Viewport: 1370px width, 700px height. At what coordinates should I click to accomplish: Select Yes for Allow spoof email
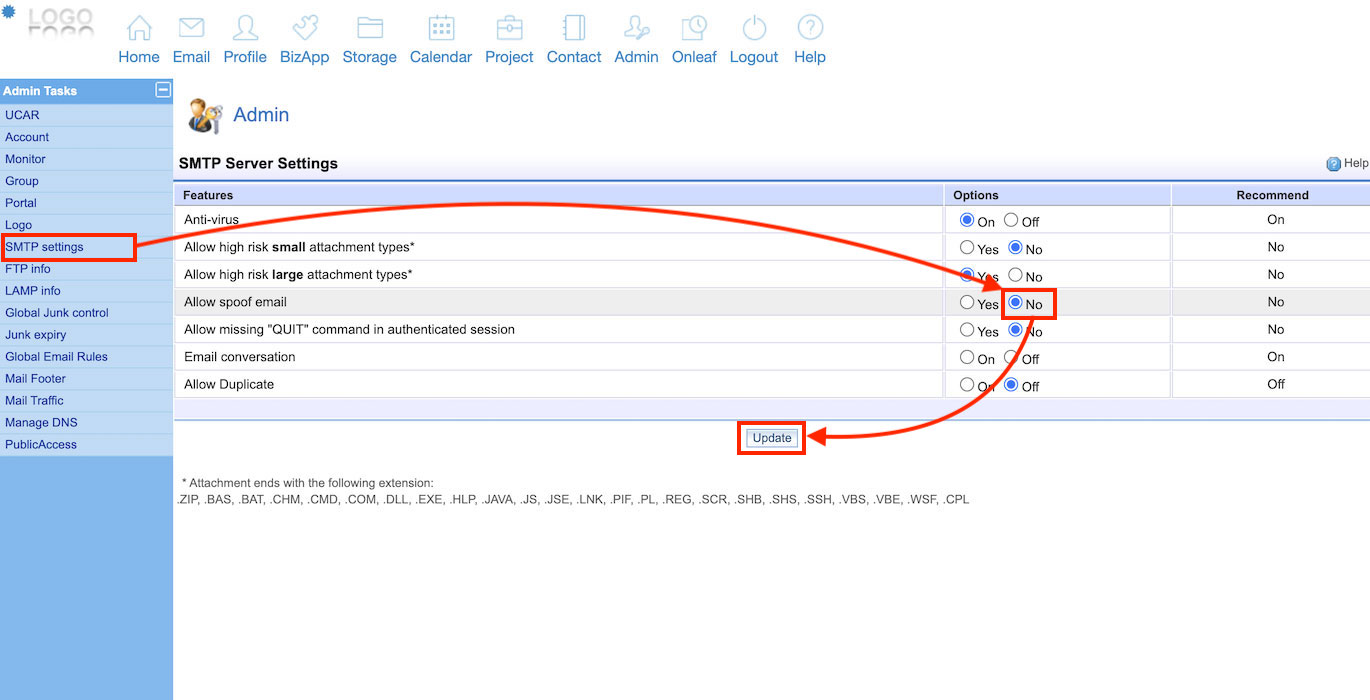pos(967,303)
